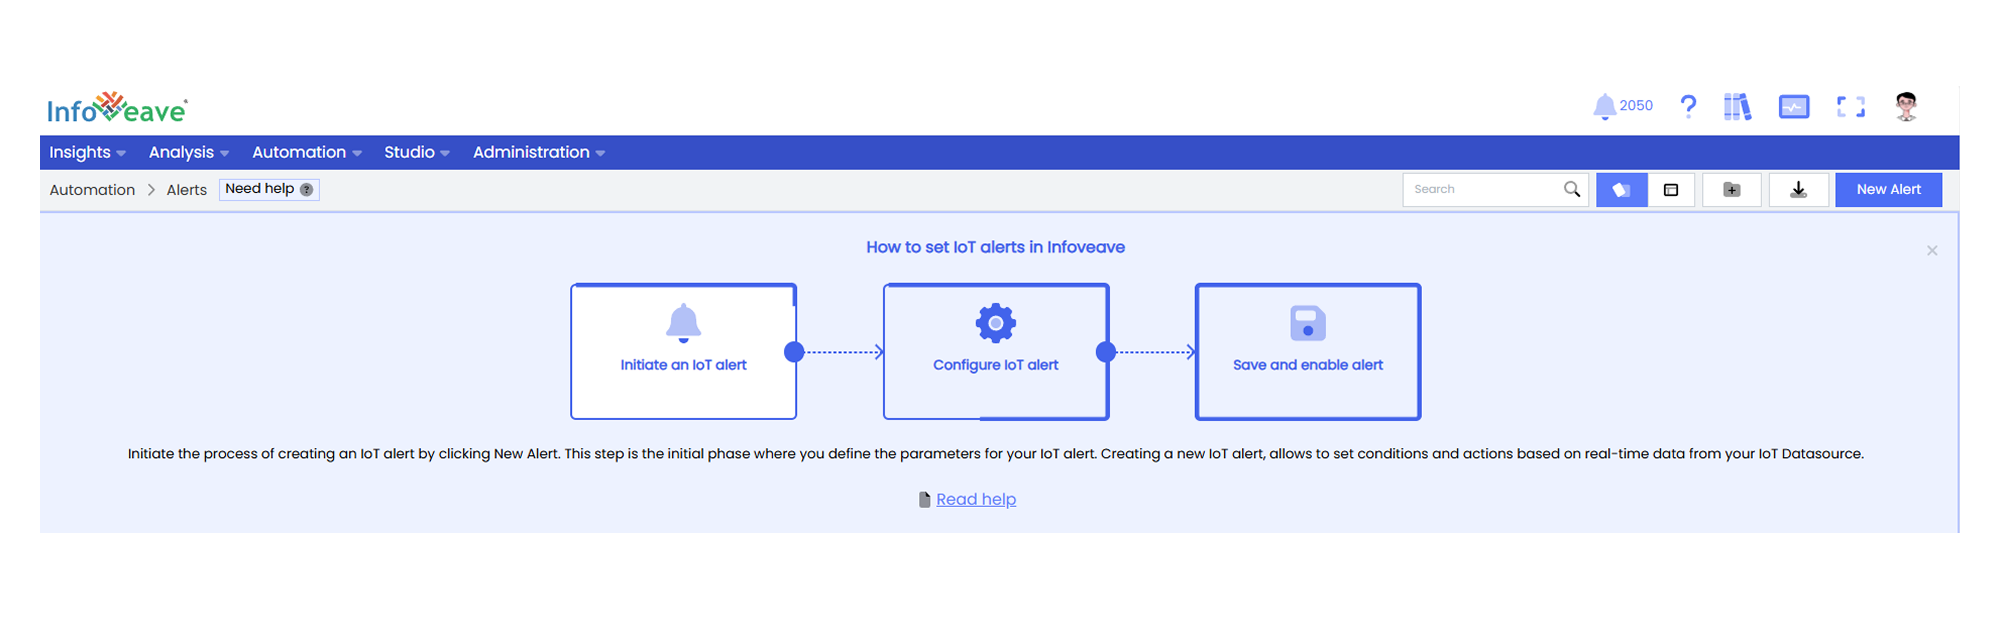
Task: Click the magnifier search icon
Action: point(1572,189)
